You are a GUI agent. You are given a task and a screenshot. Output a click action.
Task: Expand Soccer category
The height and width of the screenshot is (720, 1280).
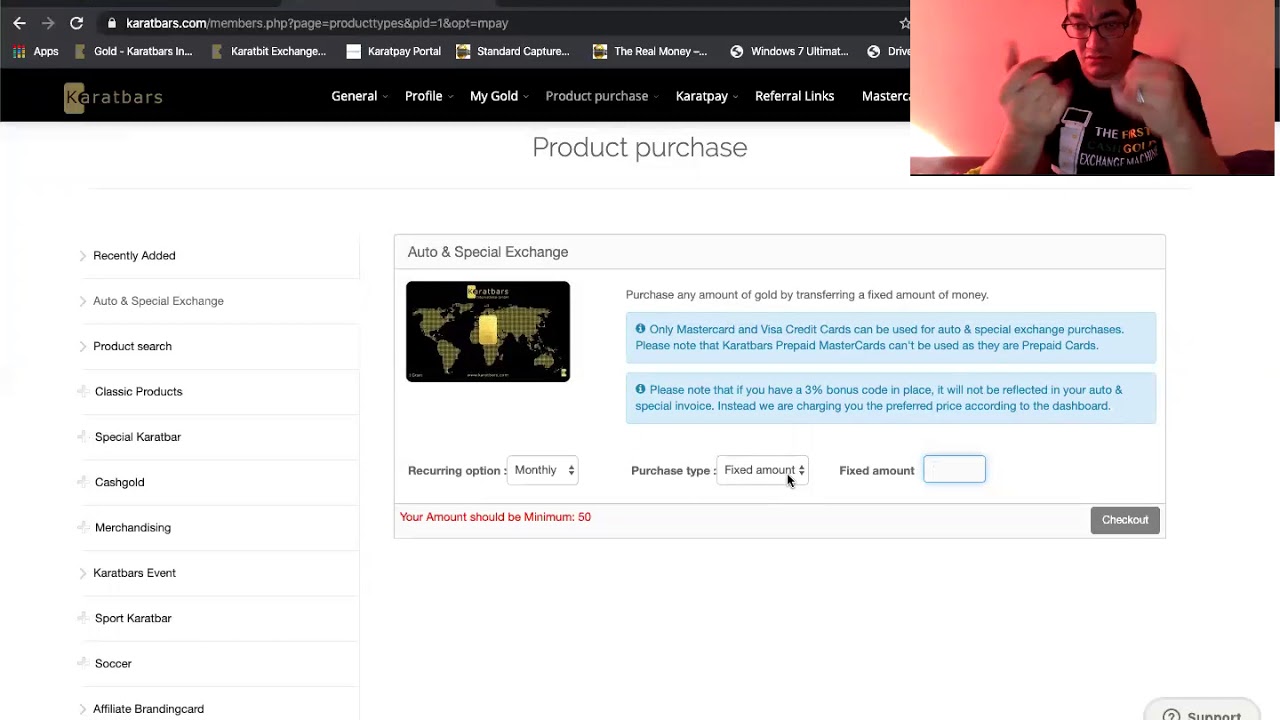pos(113,664)
